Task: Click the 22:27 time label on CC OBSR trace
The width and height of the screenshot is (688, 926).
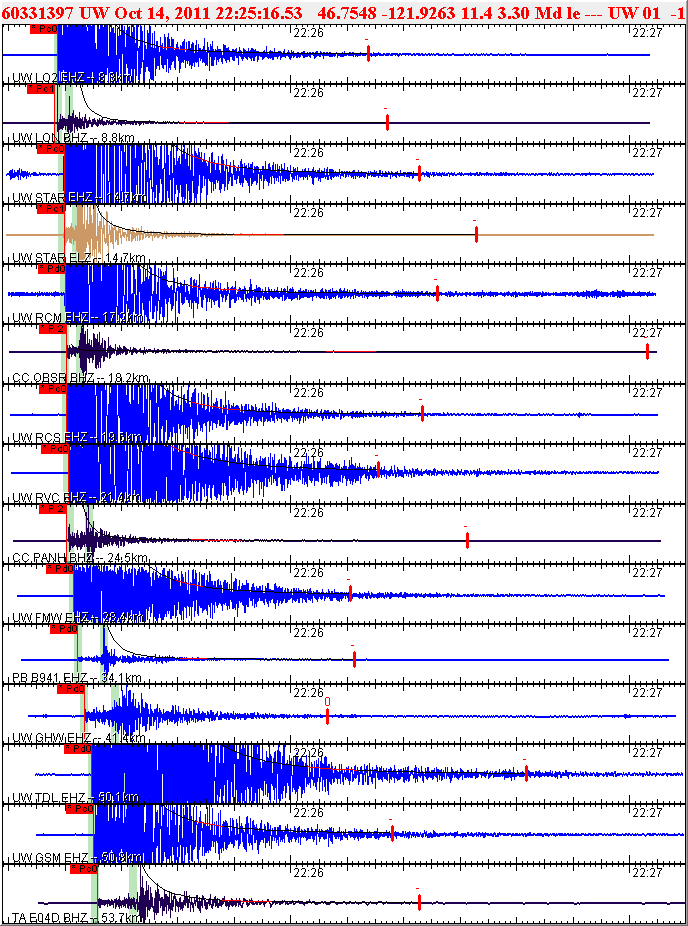Action: click(x=647, y=332)
